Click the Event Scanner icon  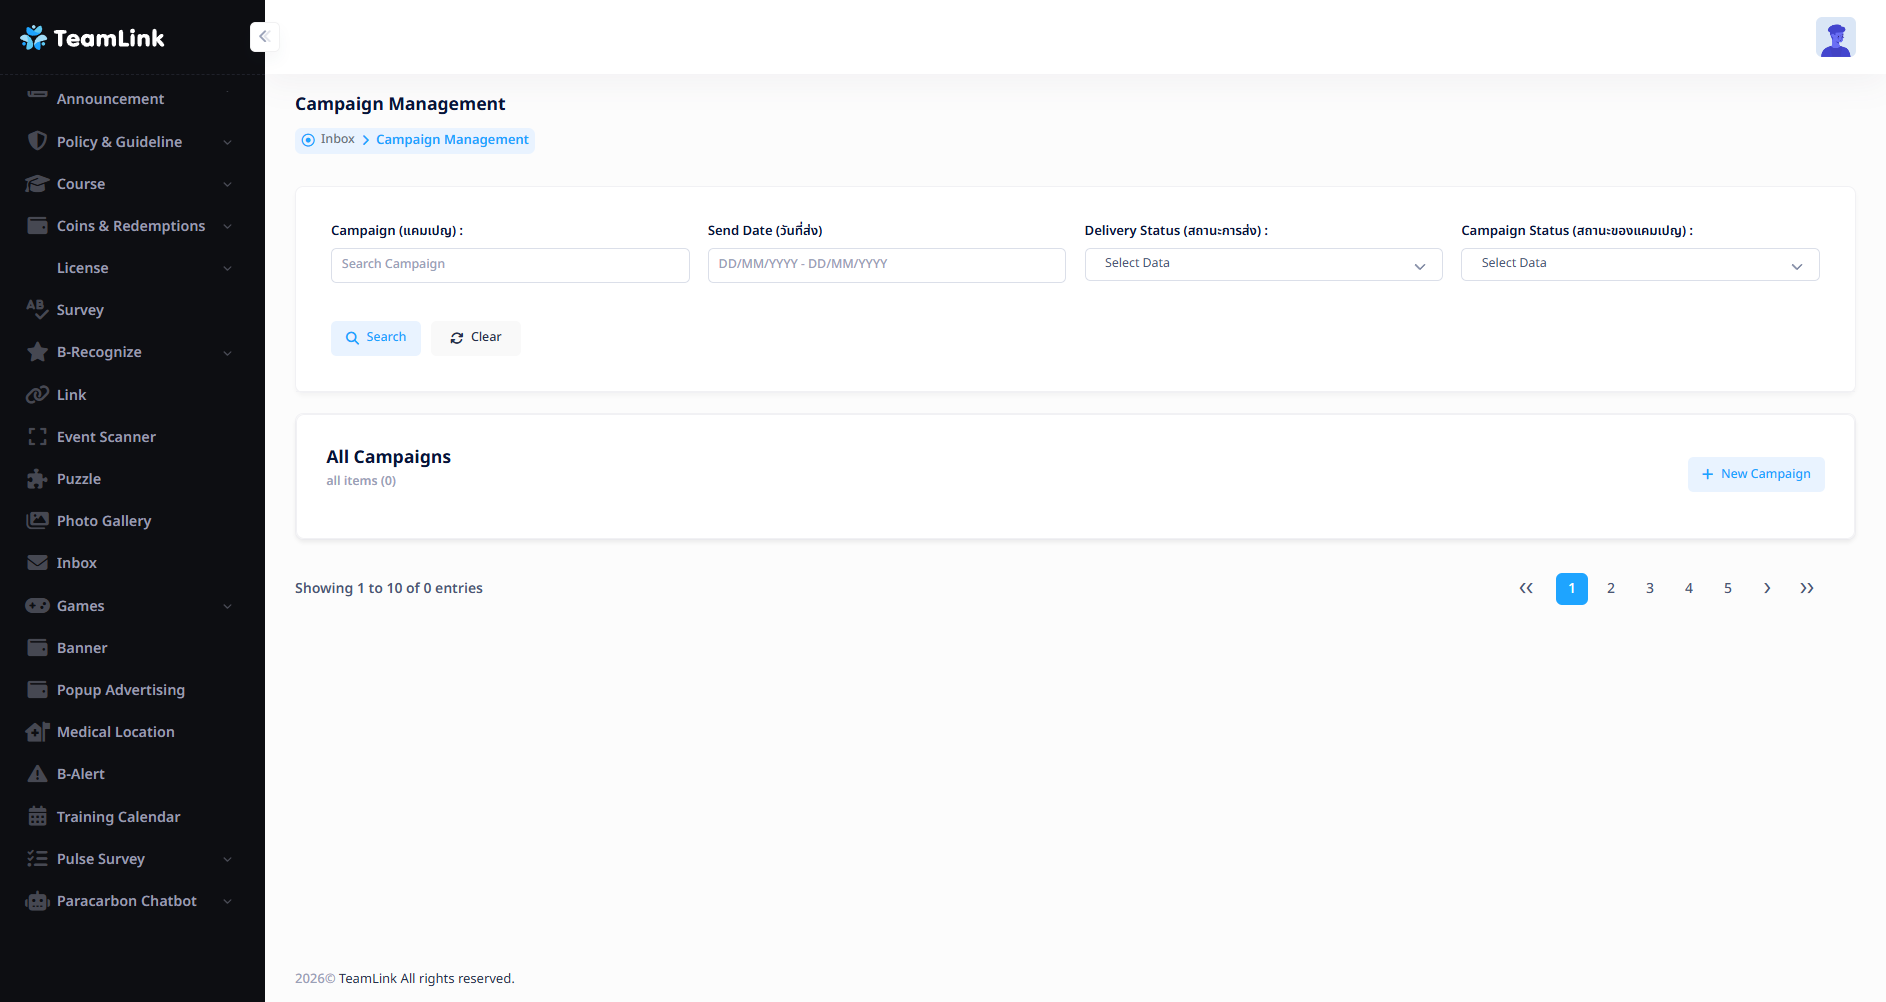pyautogui.click(x=37, y=437)
